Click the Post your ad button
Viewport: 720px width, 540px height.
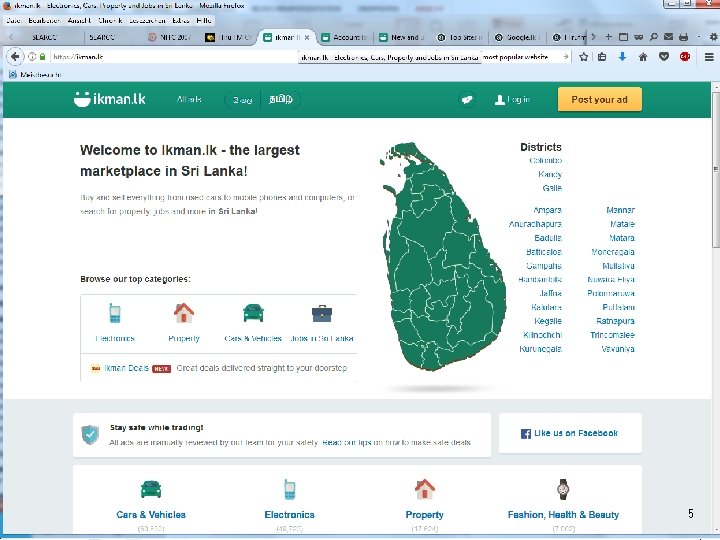pyautogui.click(x=600, y=99)
